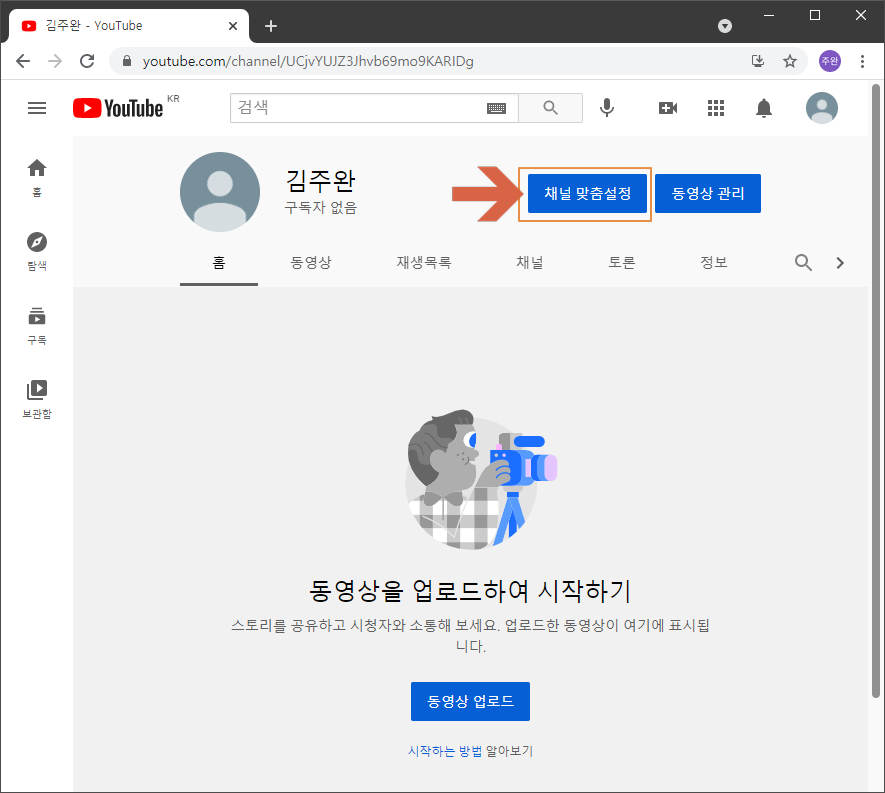
Task: Click the 동영상 업로드 button
Action: (x=470, y=701)
